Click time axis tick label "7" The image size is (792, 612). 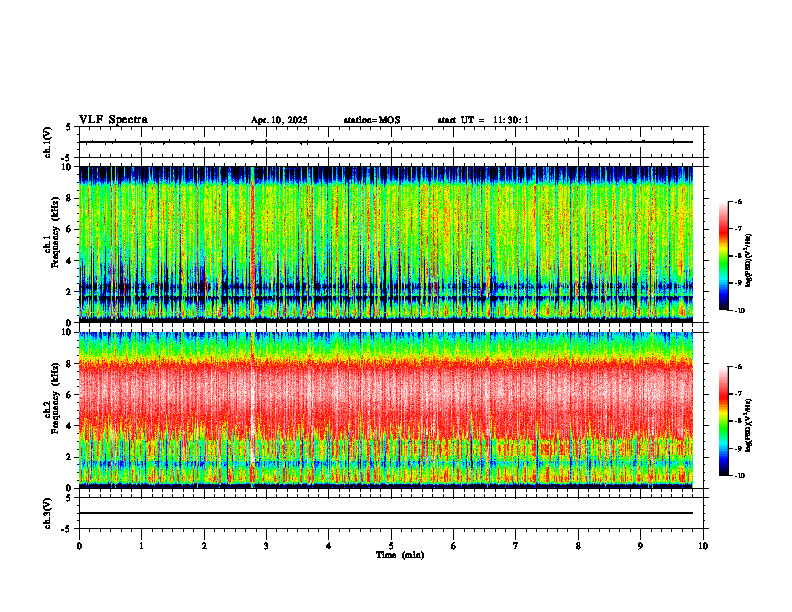click(516, 546)
